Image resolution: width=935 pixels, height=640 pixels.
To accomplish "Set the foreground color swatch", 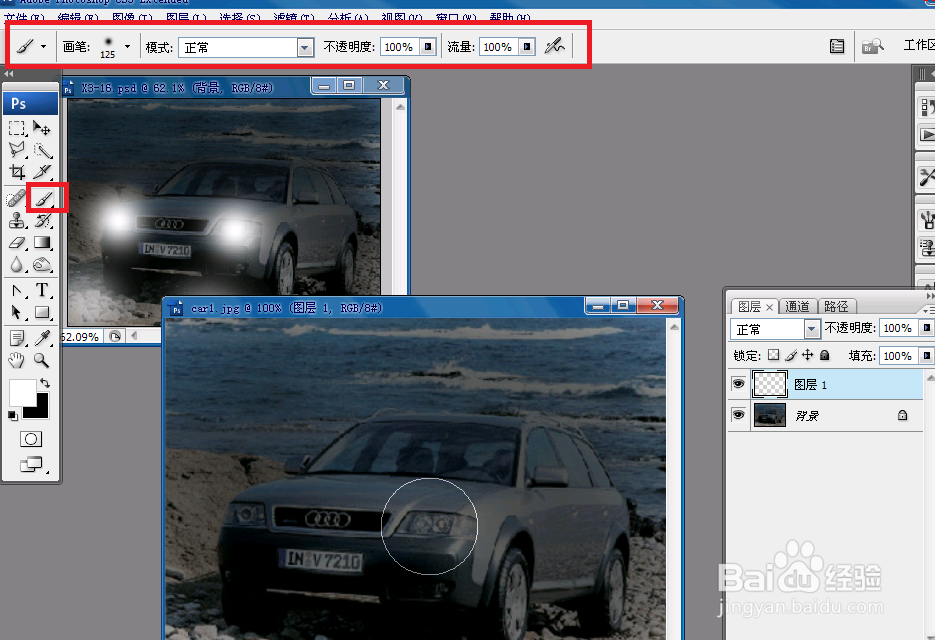I will pos(21,392).
